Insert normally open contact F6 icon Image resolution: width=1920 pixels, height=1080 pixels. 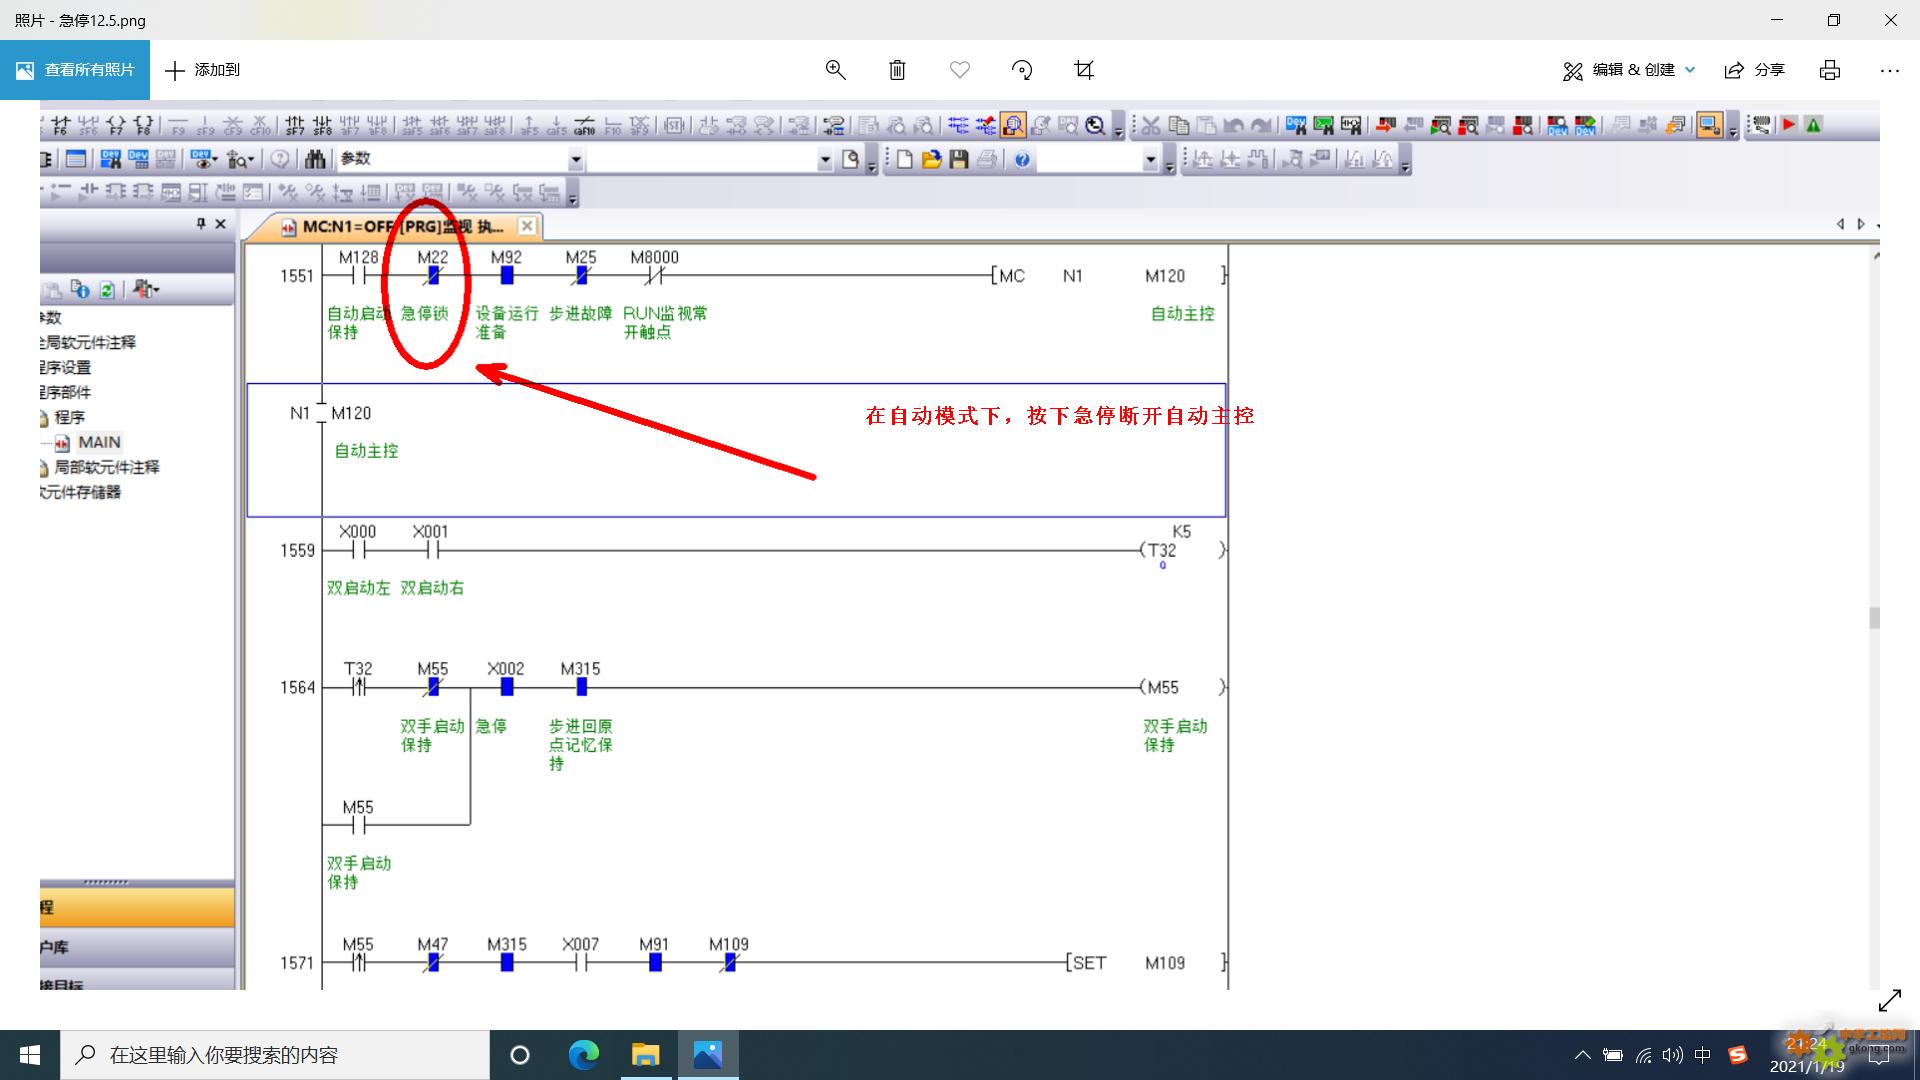60,125
